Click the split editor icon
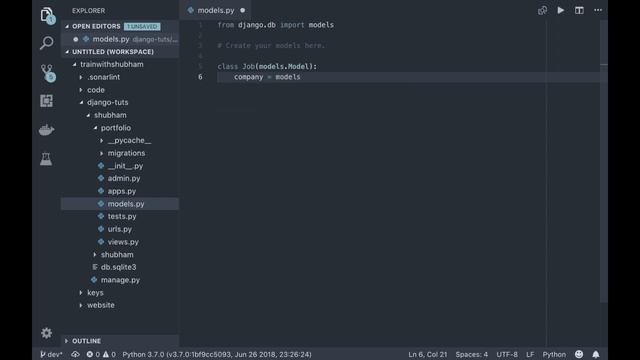 click(579, 10)
